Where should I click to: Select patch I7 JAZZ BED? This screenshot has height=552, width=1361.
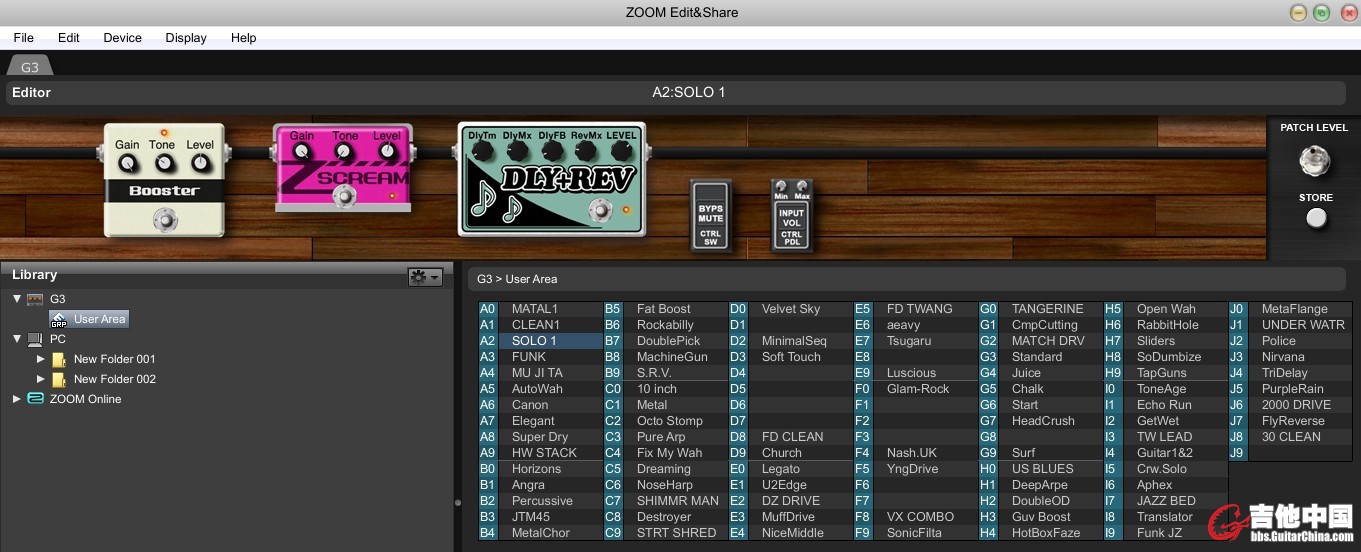pos(1165,501)
